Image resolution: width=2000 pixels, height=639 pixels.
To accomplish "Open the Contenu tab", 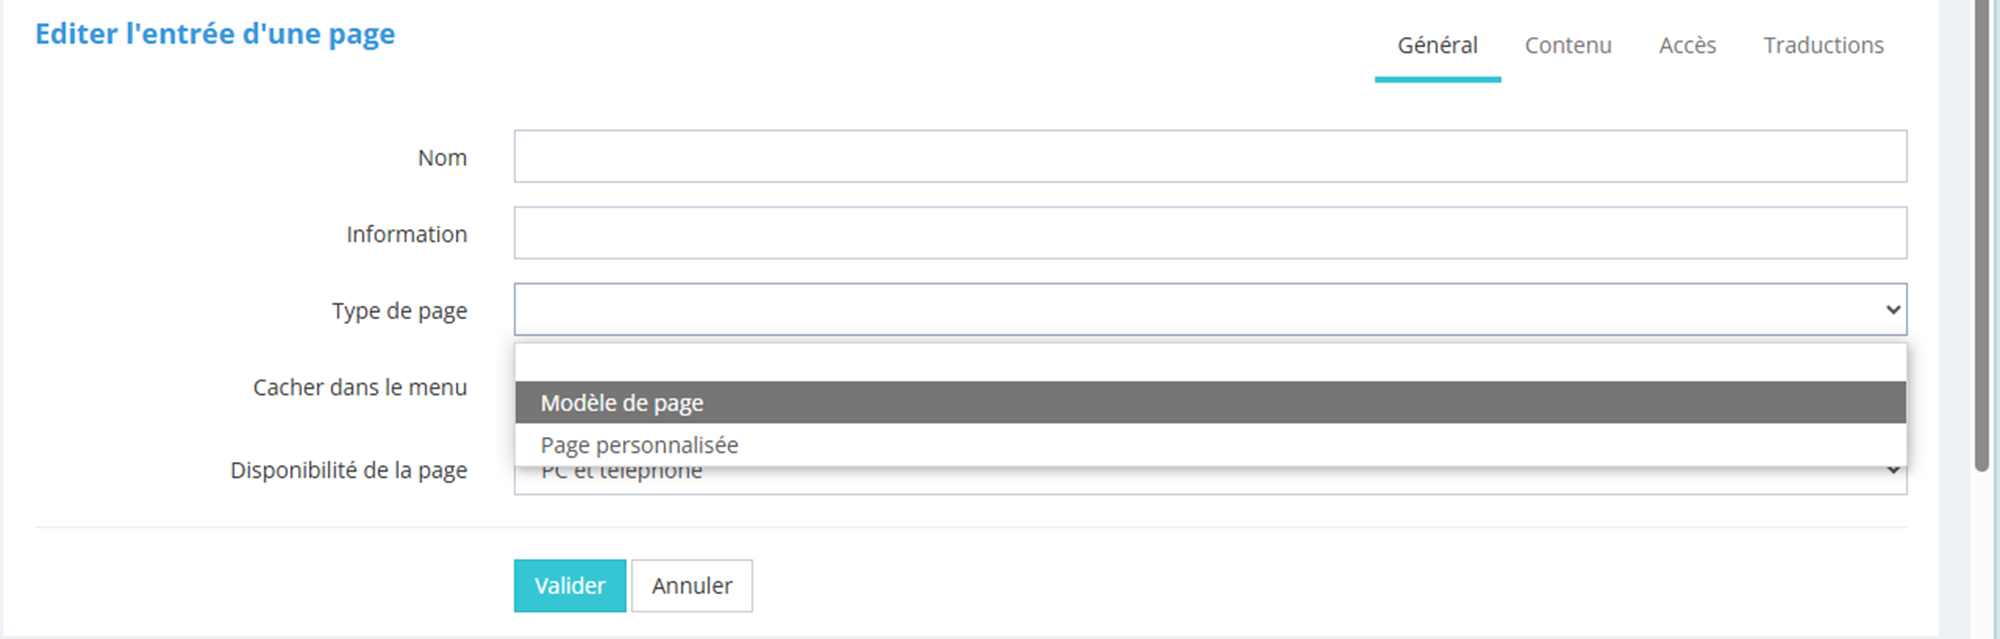I will click(x=1567, y=46).
